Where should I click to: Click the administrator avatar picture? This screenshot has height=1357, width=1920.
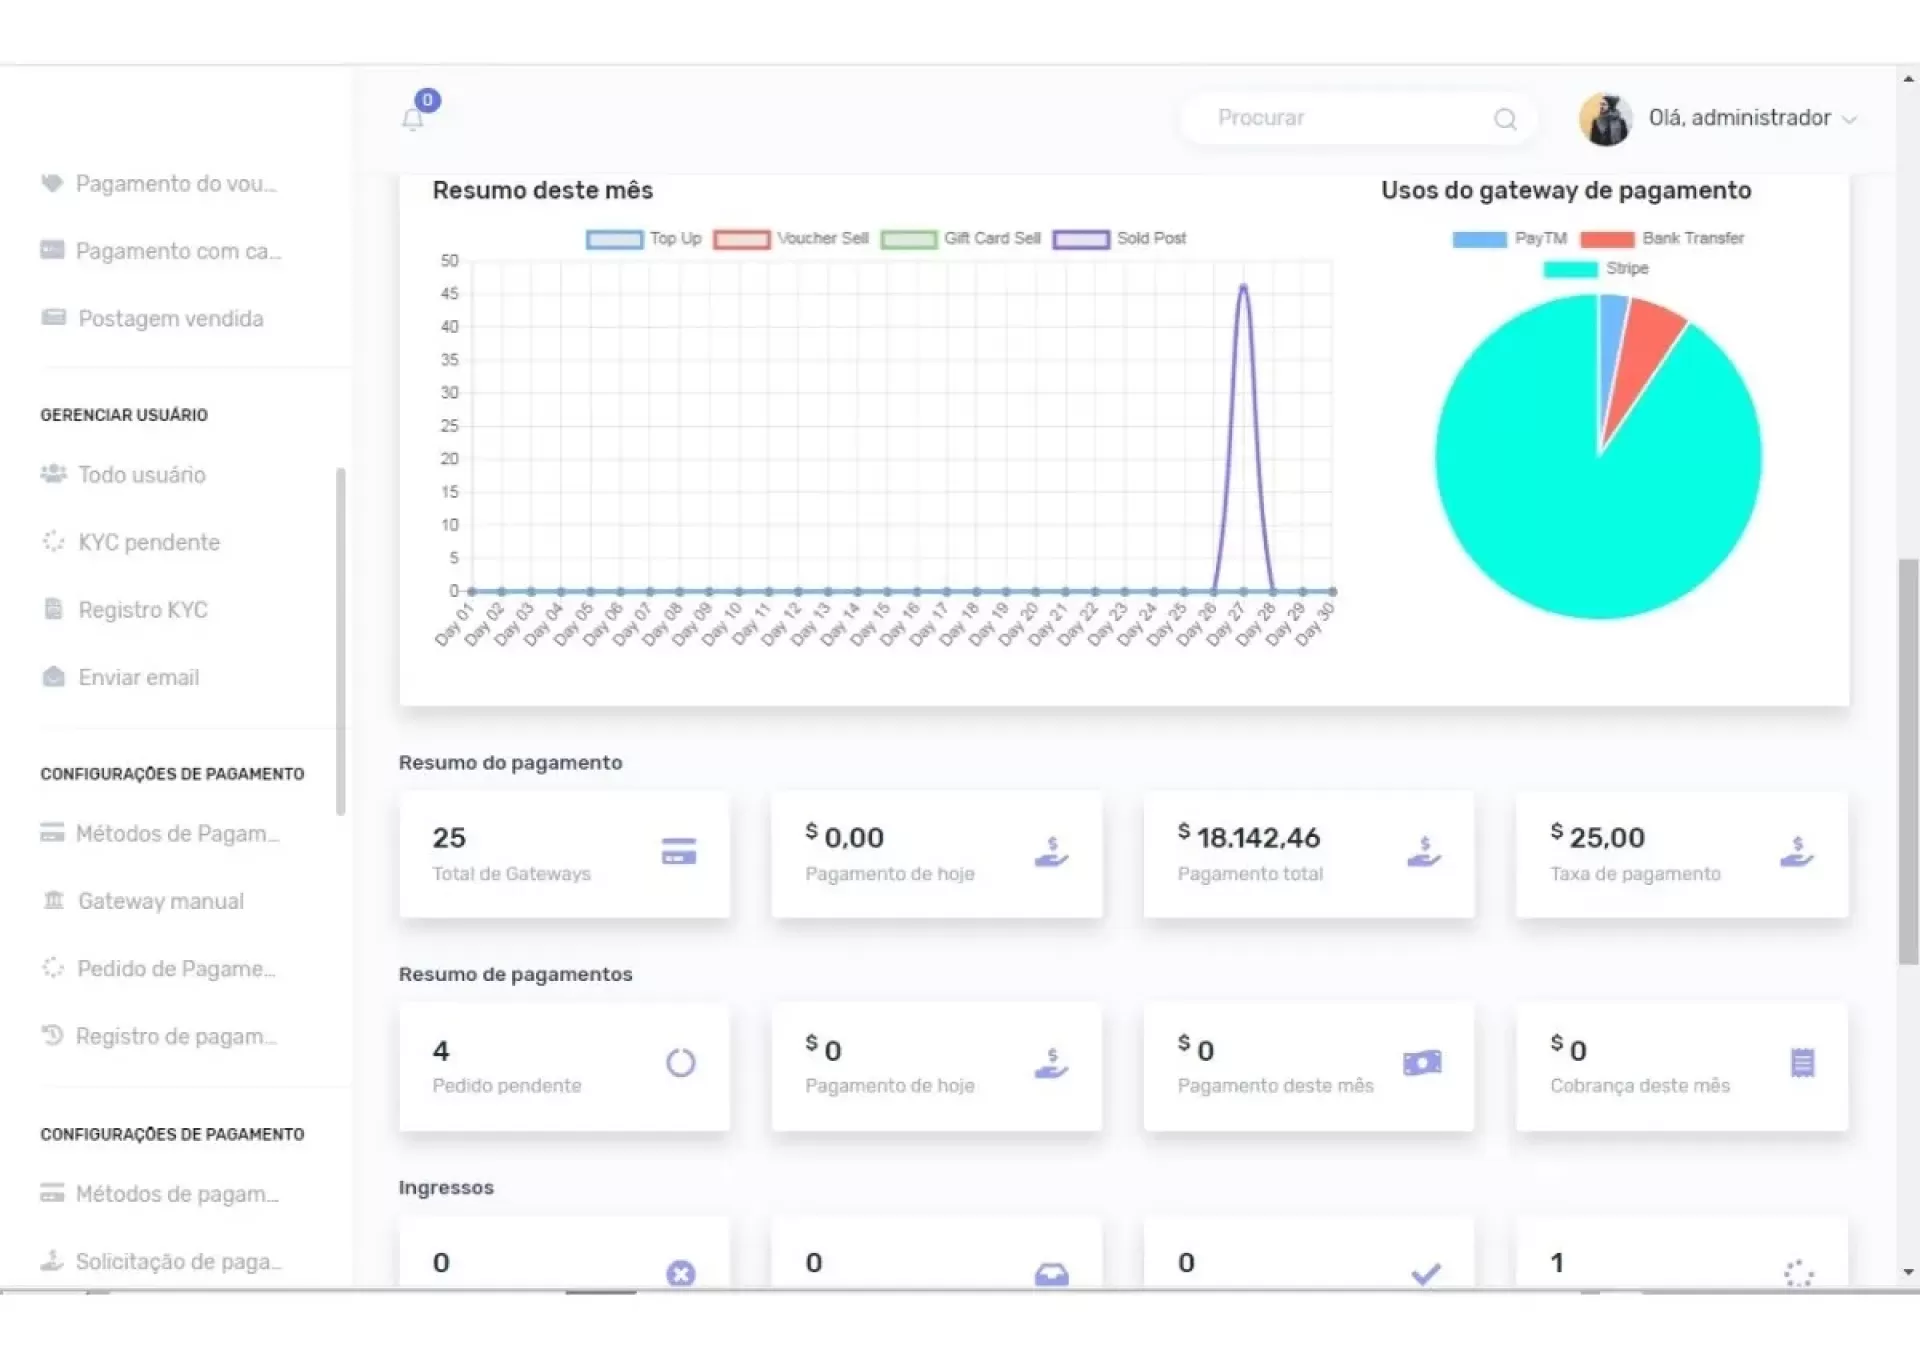pyautogui.click(x=1606, y=119)
